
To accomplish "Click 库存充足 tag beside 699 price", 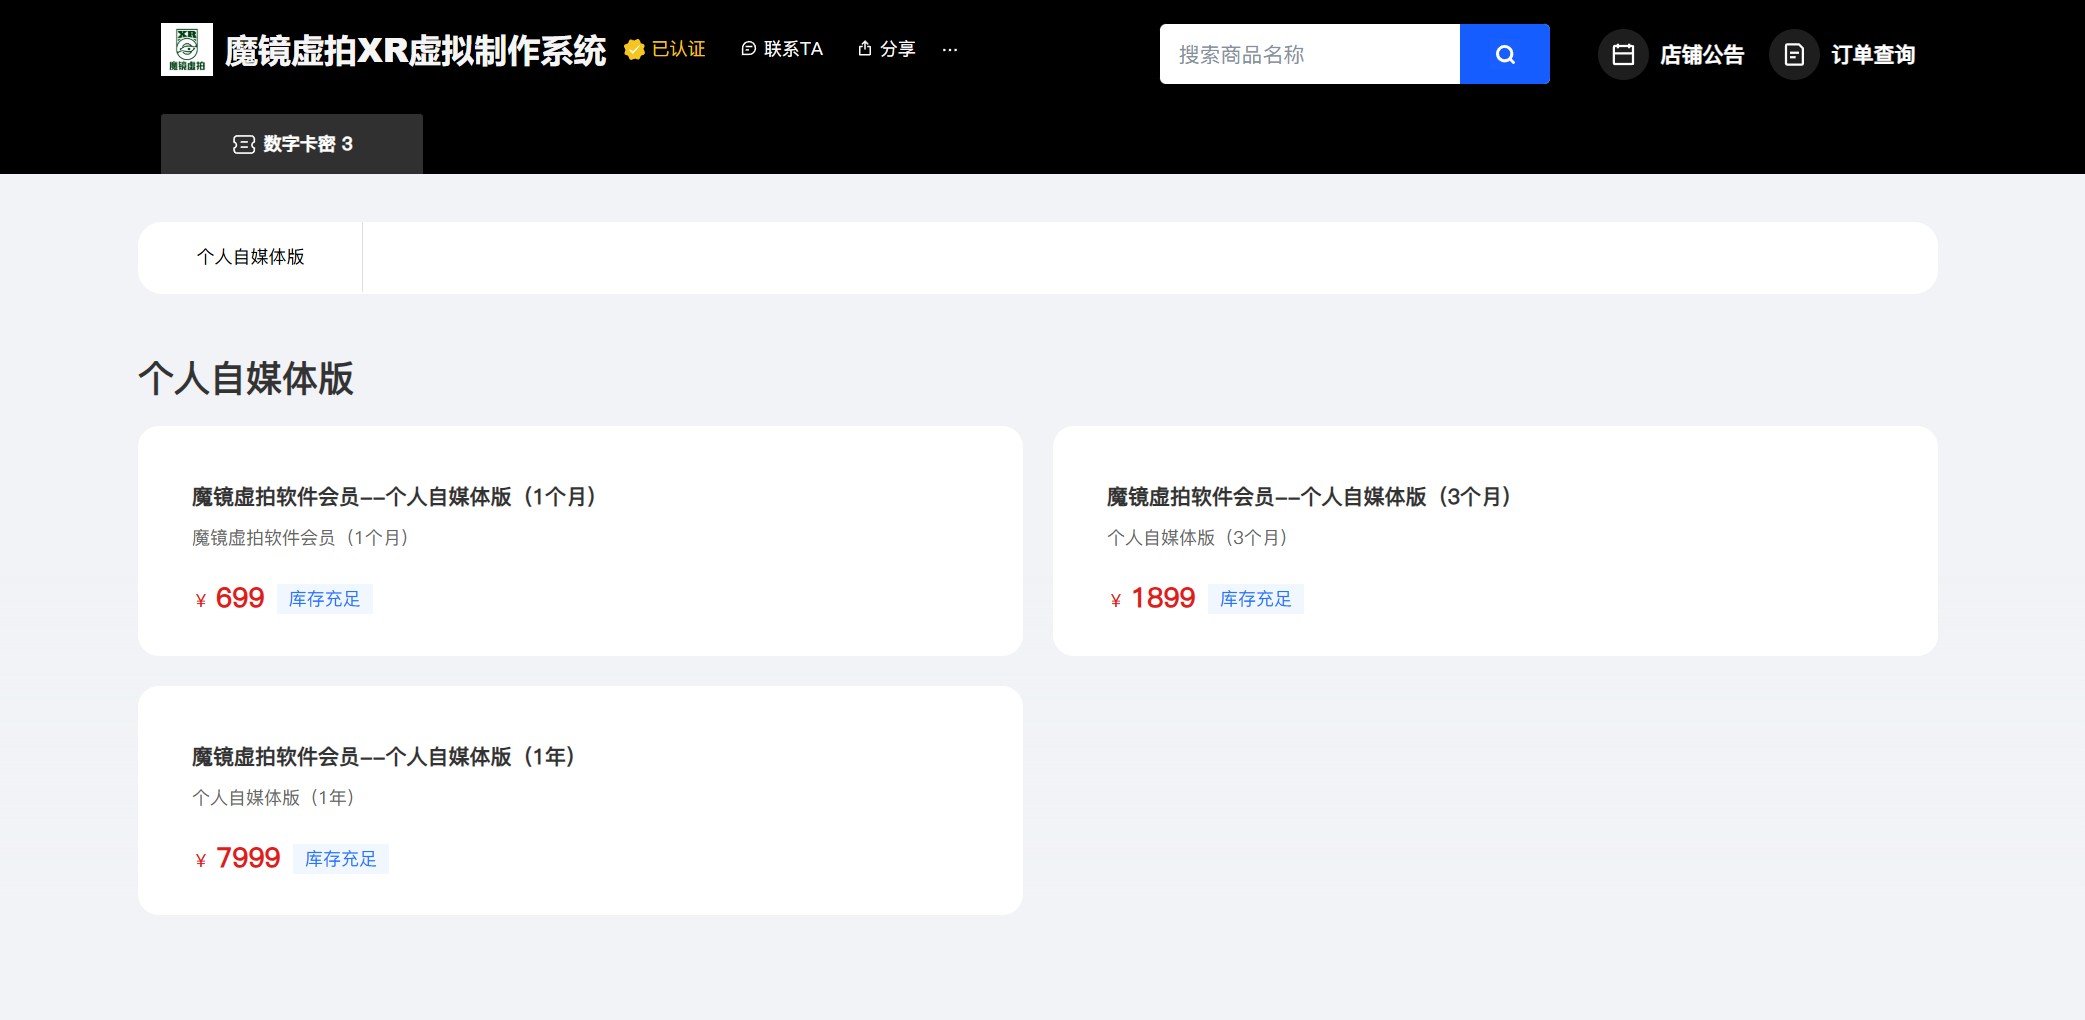I will (x=325, y=599).
